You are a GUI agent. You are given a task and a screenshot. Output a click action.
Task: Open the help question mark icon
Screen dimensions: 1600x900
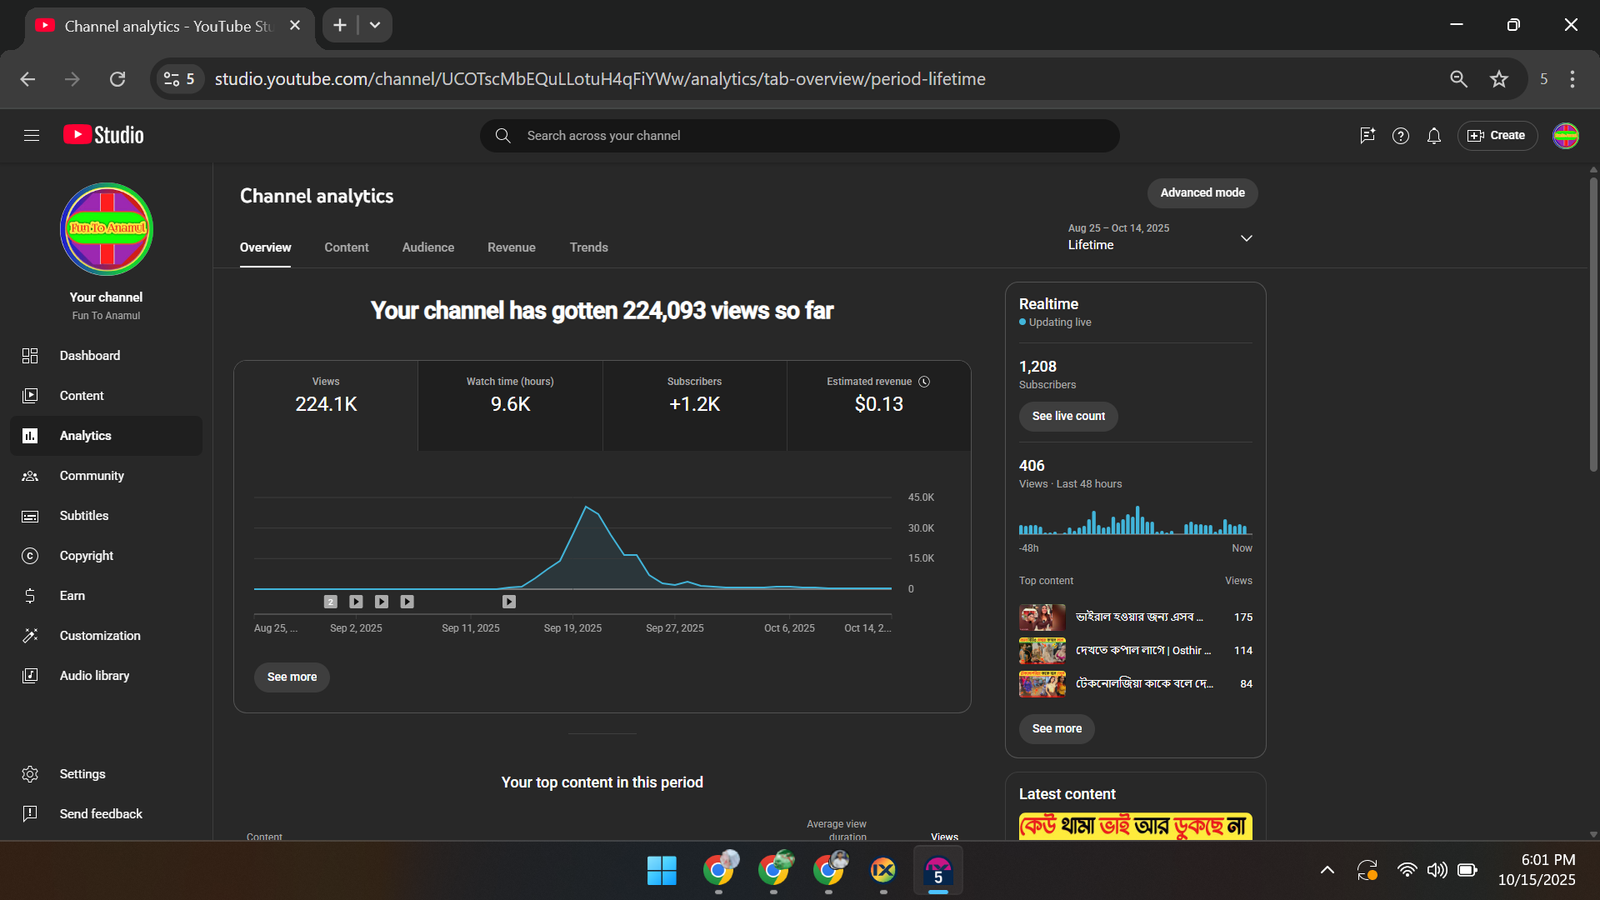coord(1400,136)
